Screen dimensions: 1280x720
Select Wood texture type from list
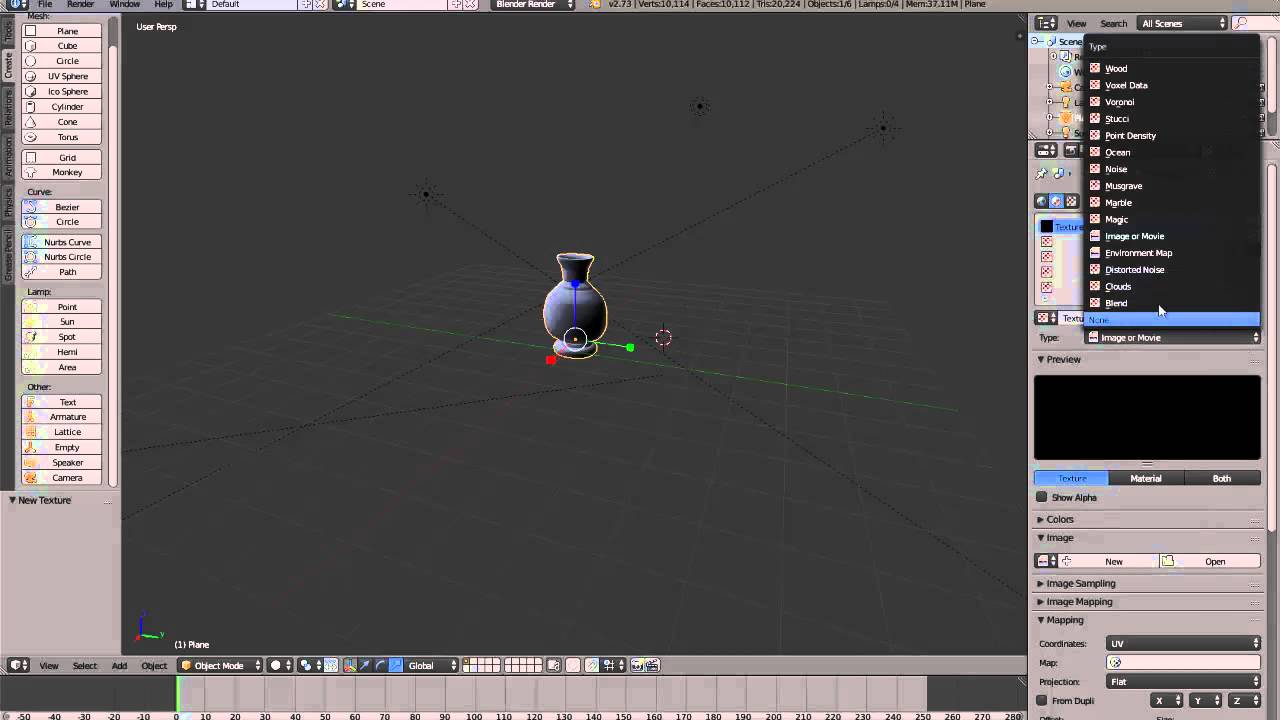coord(1171,68)
